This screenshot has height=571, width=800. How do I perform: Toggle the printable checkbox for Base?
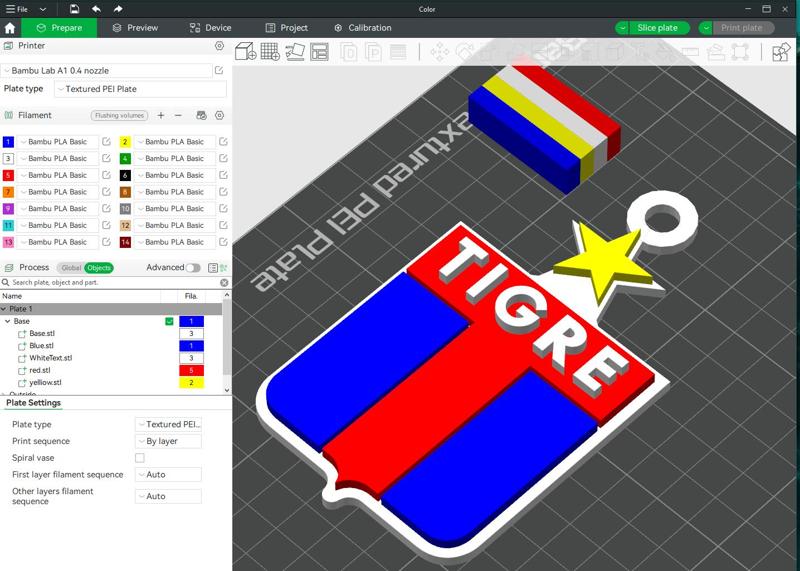pos(169,321)
